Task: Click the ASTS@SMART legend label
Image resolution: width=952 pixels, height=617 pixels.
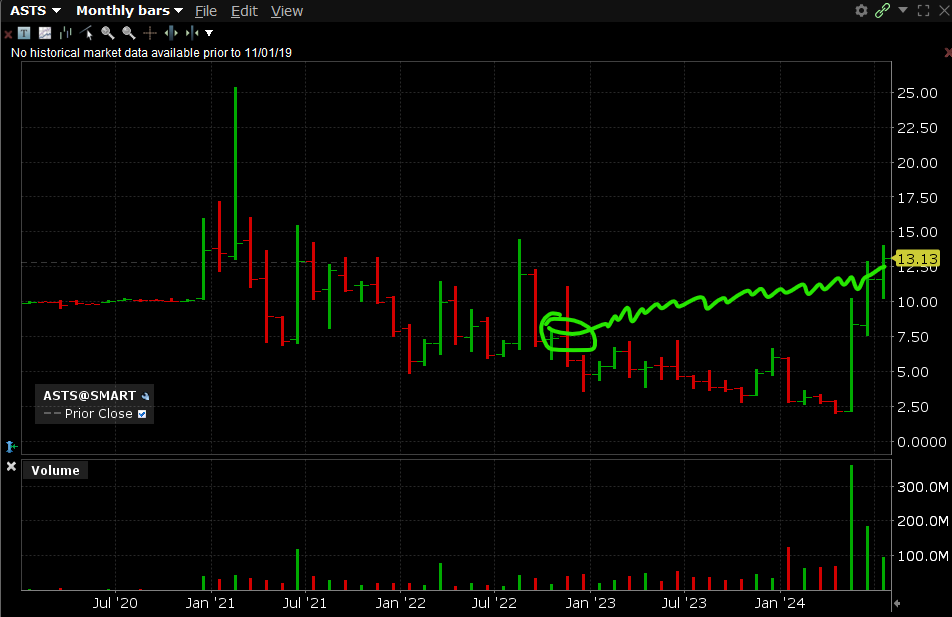Action: point(89,396)
